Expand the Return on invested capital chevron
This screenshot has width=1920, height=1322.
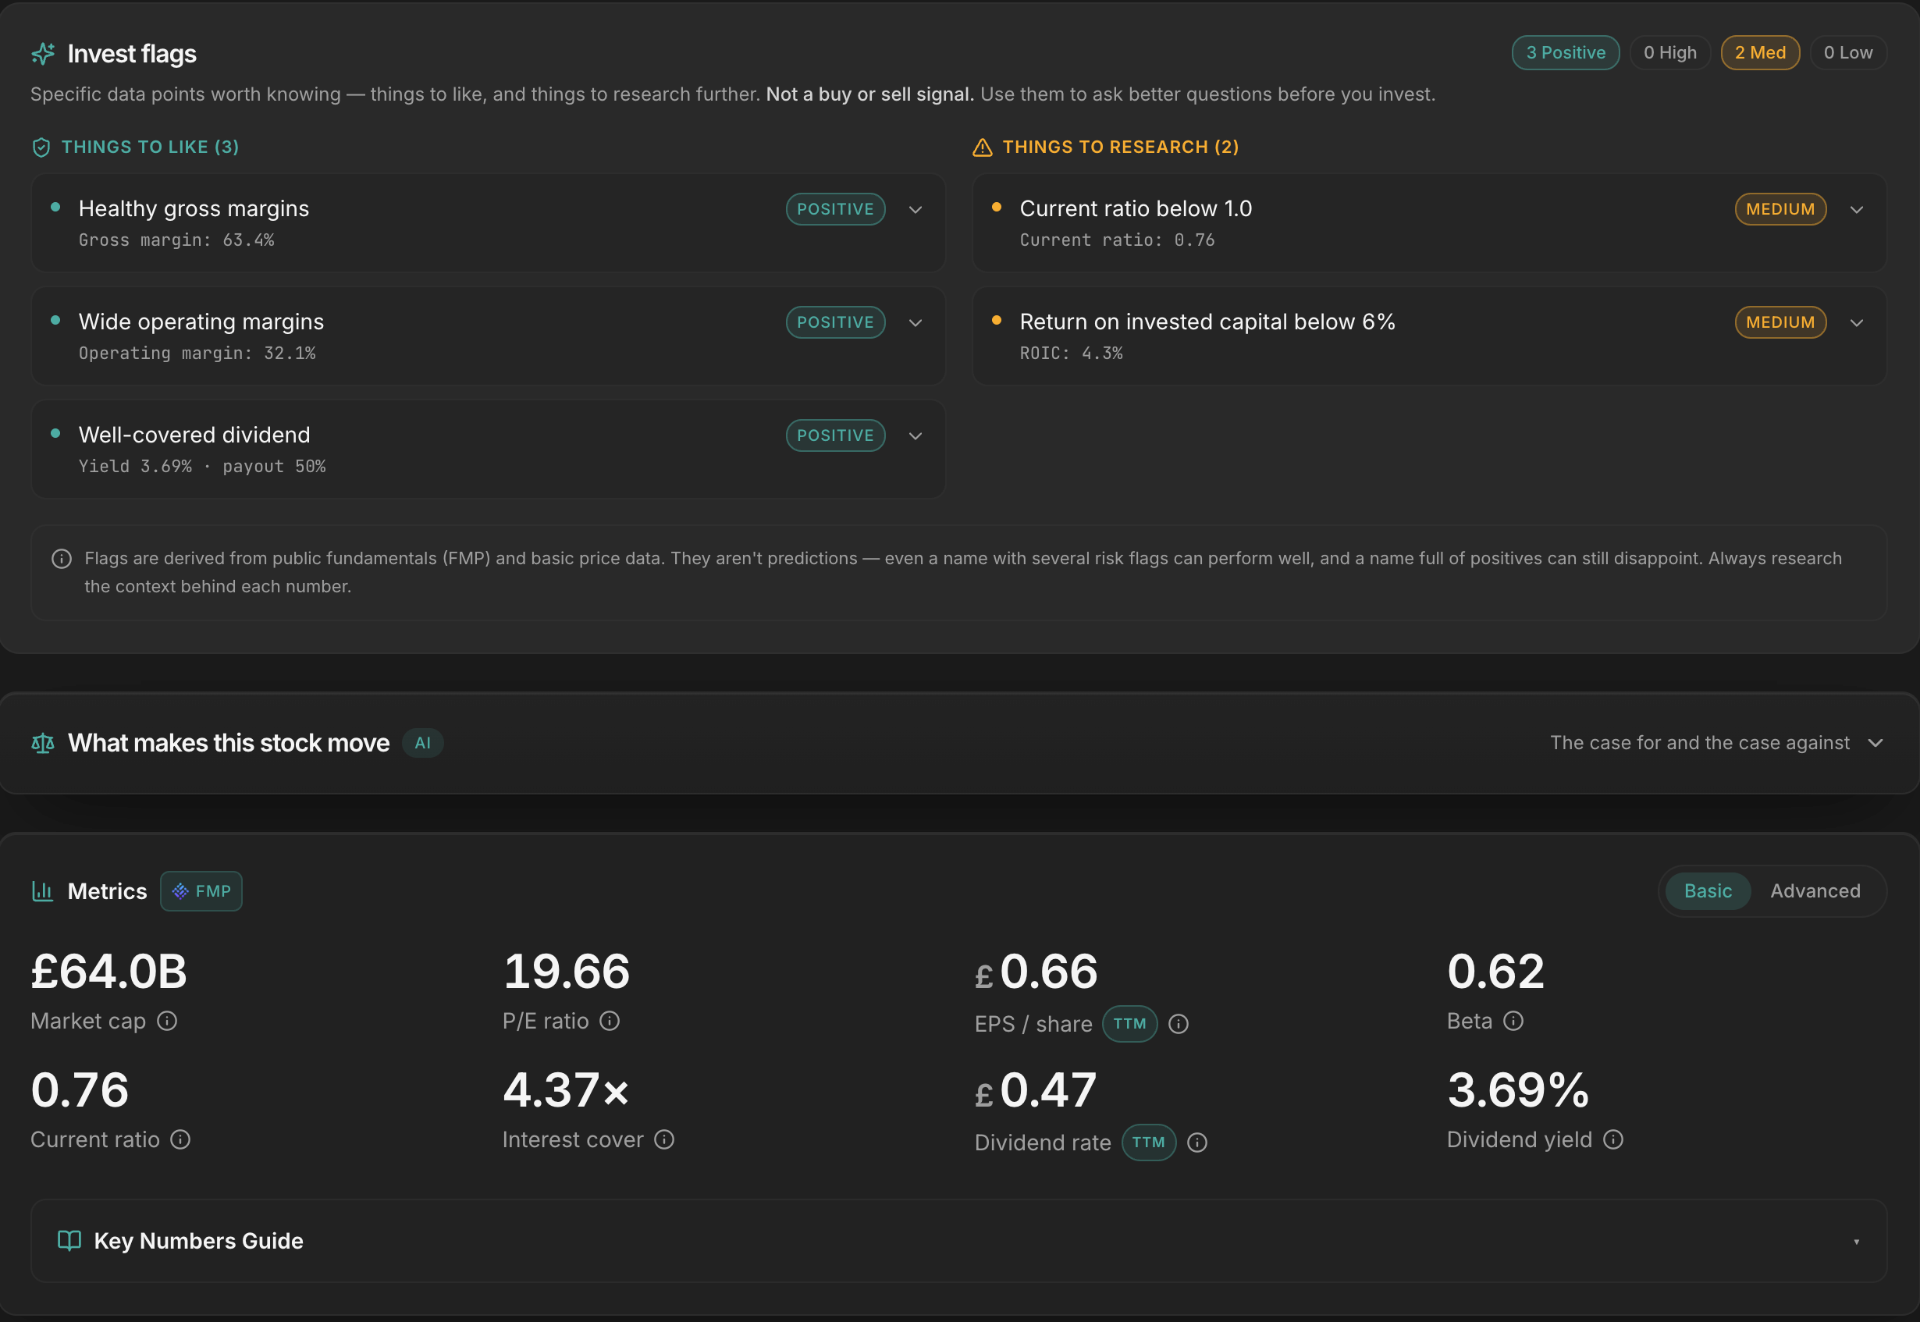[1857, 323]
